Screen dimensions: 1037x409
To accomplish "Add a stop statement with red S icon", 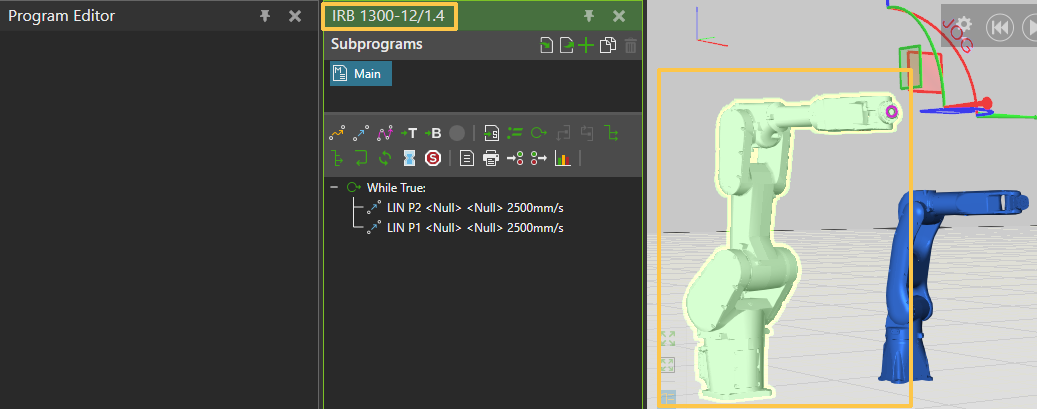I will point(432,158).
